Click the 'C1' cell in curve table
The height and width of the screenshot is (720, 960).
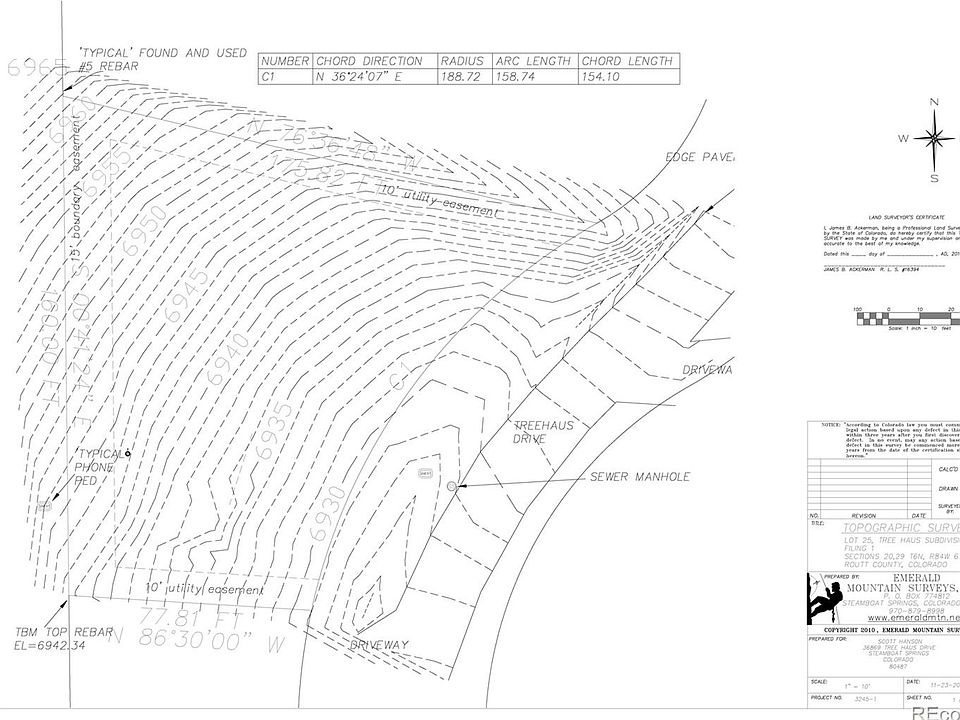tap(267, 77)
